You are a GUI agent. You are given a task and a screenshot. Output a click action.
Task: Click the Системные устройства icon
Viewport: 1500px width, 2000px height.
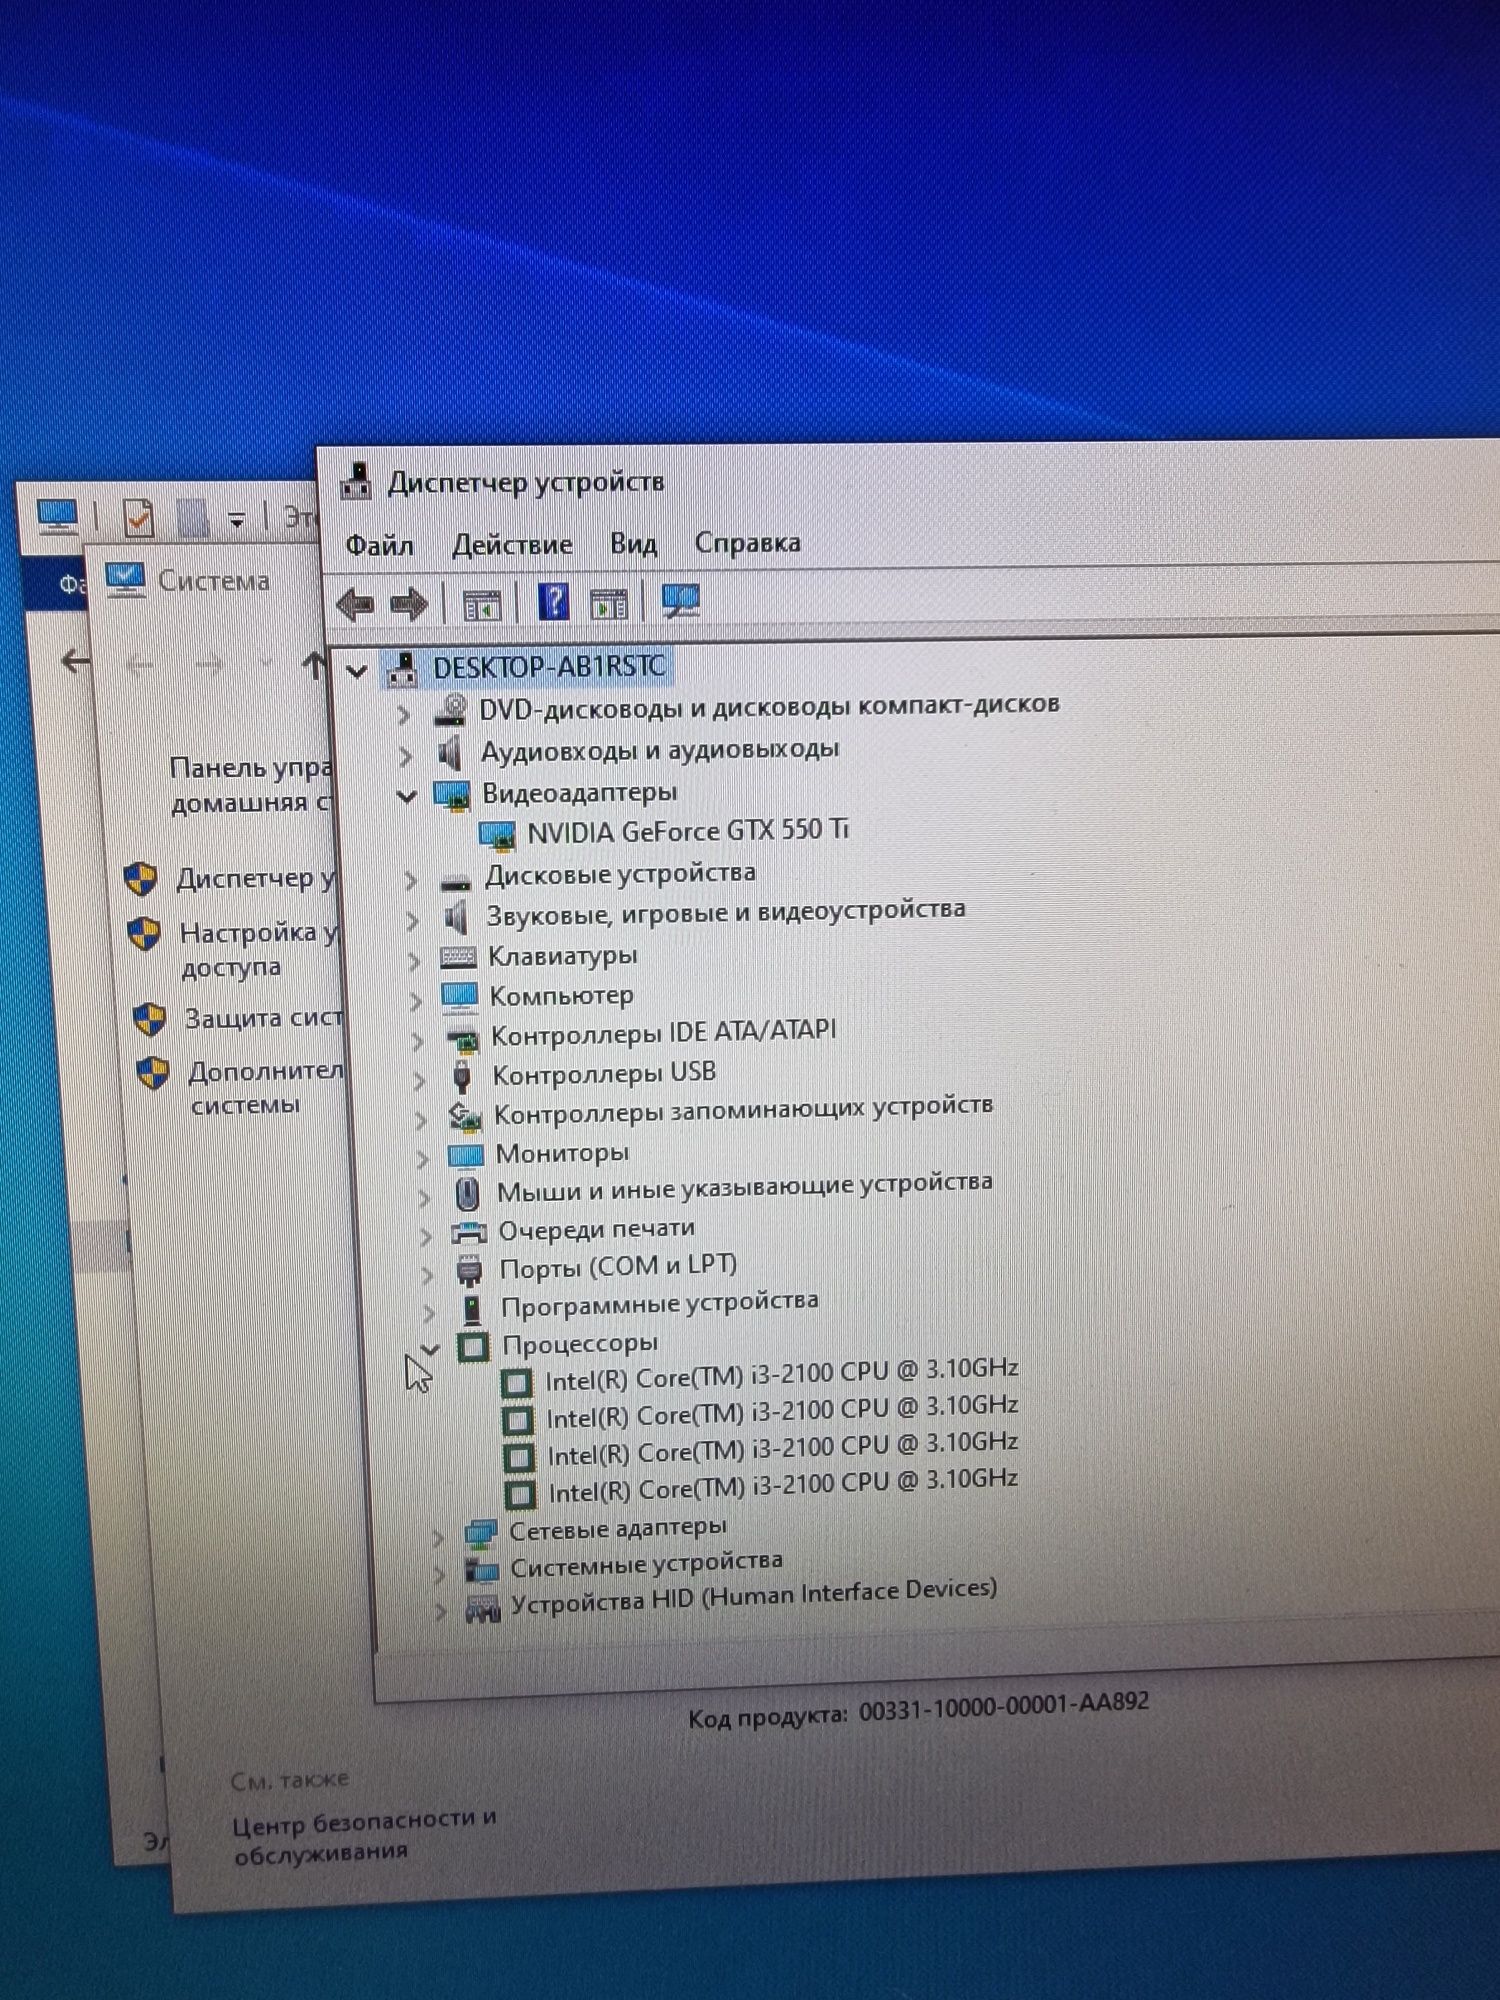point(482,1571)
